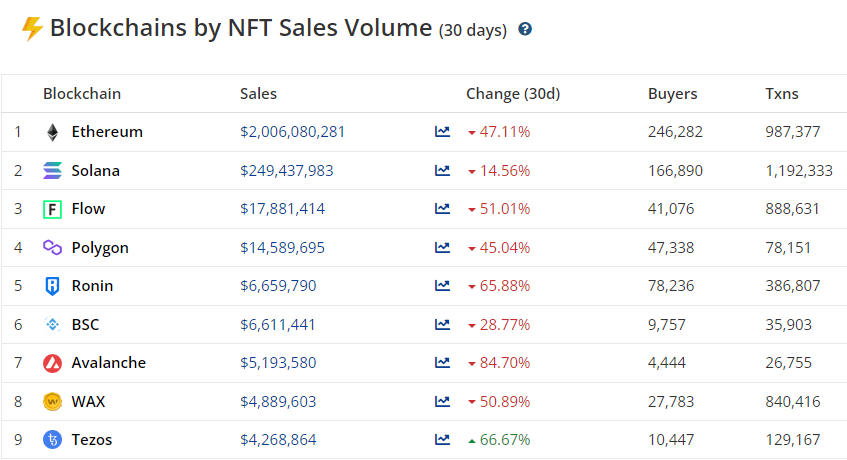The width and height of the screenshot is (847, 460).
Task: Sort by the Txns column header
Action: [x=782, y=94]
